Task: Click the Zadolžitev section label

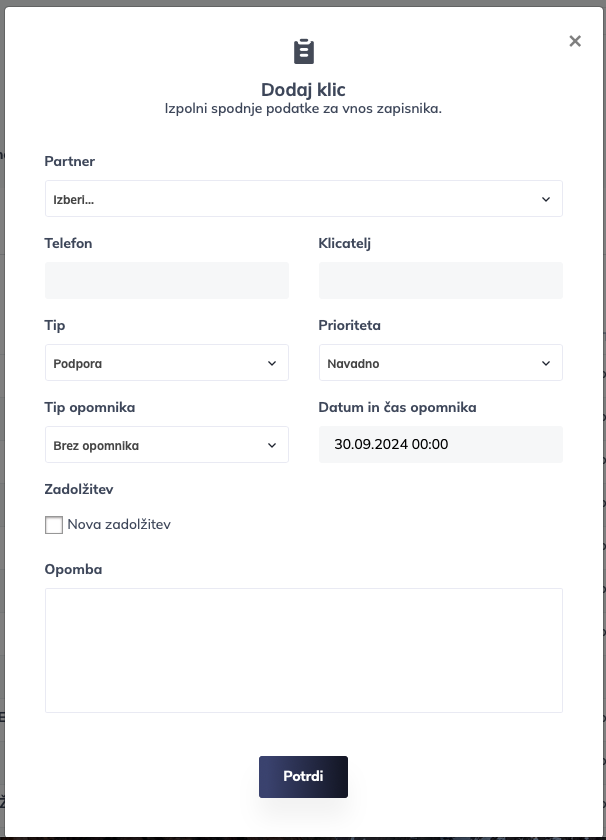Action: 79,490
